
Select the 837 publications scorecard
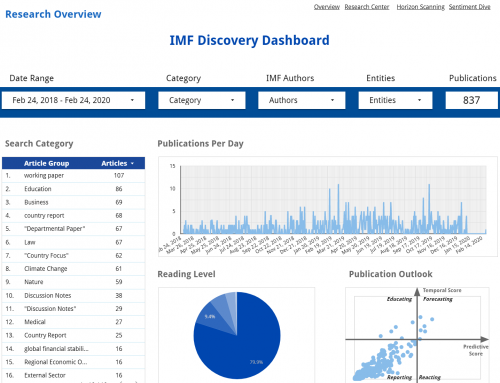coord(472,100)
